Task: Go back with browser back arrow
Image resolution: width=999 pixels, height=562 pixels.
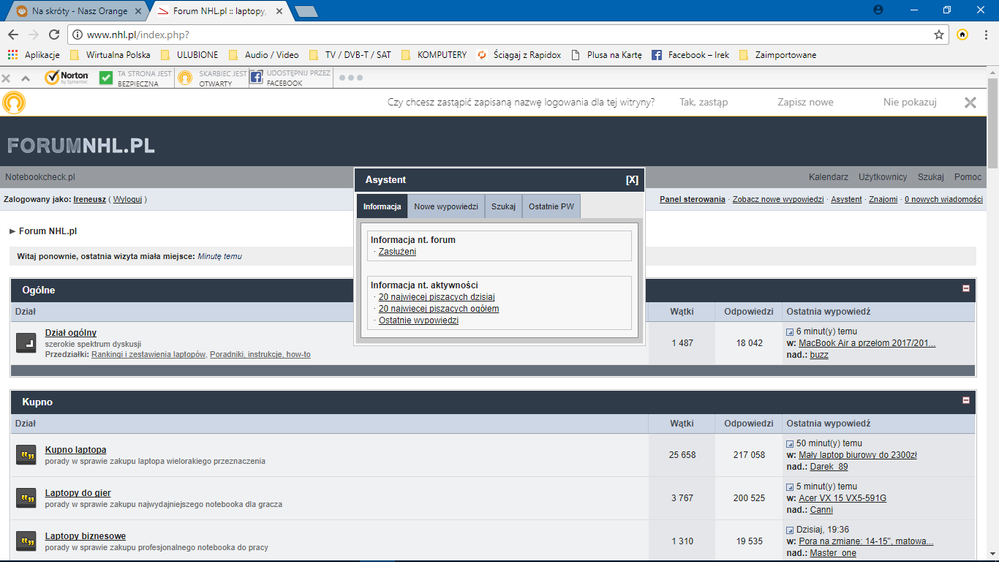Action: click(x=13, y=34)
